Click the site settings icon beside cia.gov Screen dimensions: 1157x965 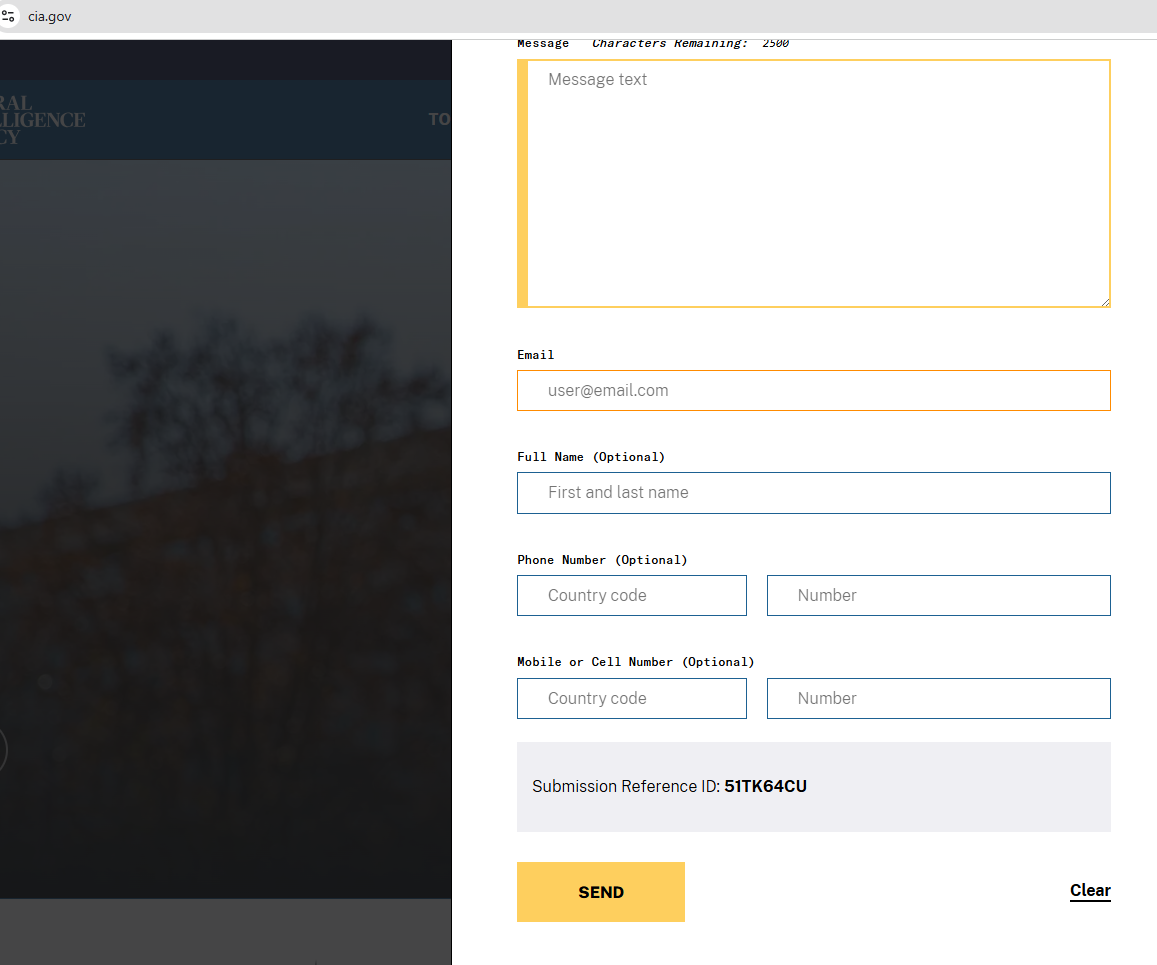pos(7,16)
